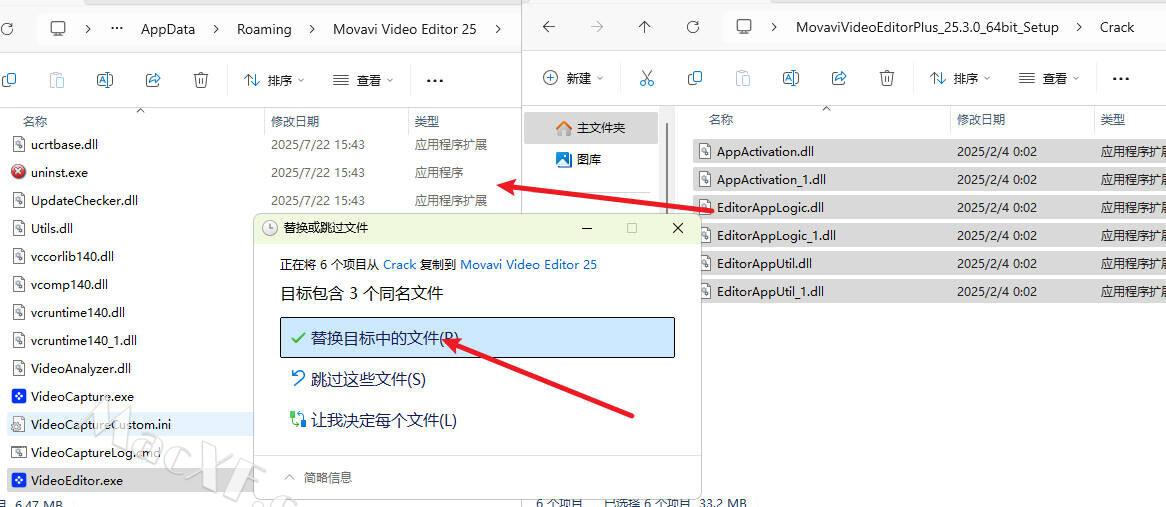The width and height of the screenshot is (1166, 507).
Task: Expand the hidden path ellipsis in left address bar
Action: [117, 29]
